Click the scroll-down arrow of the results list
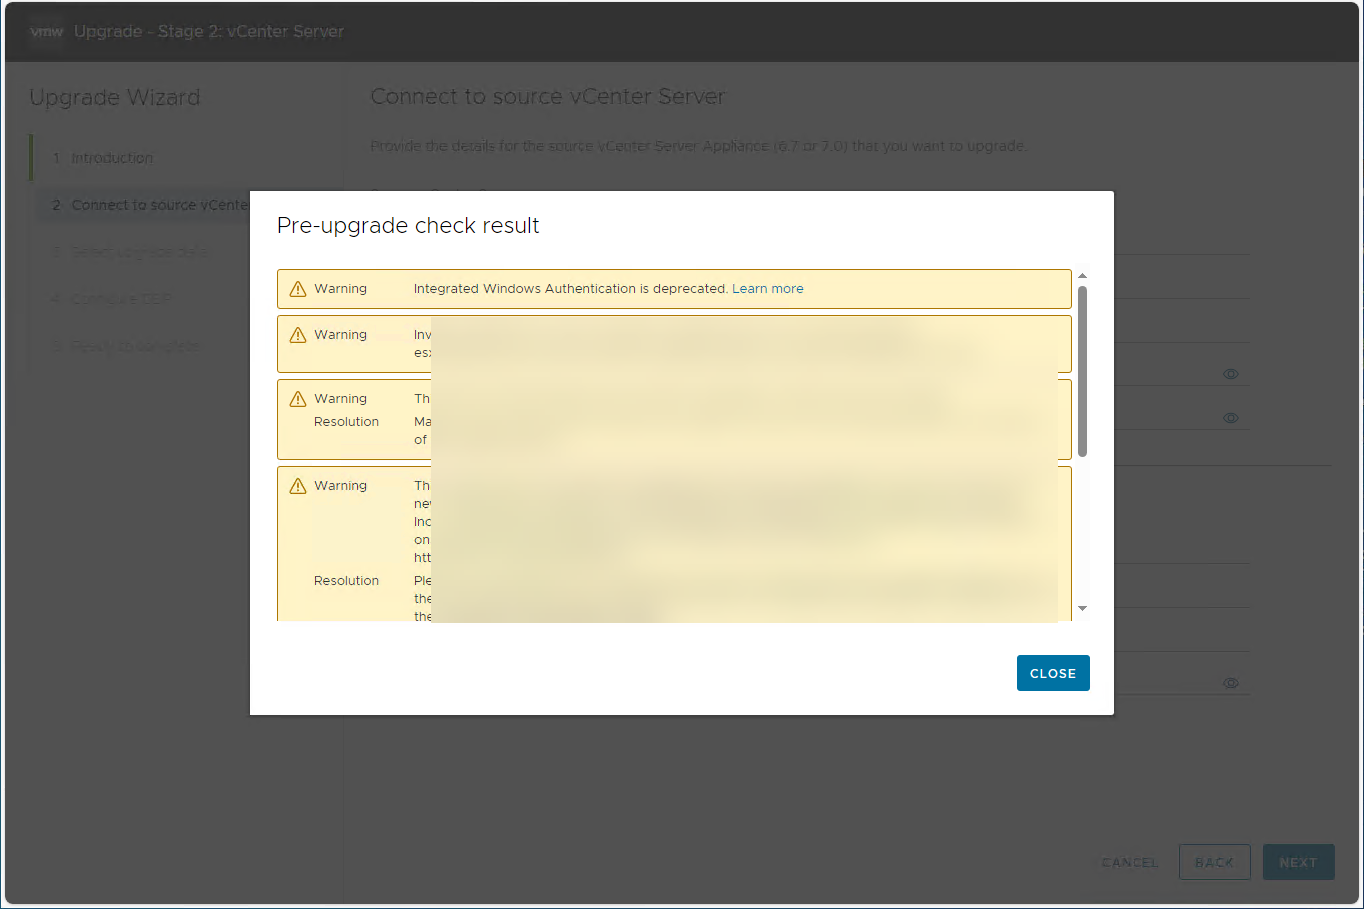 point(1082,608)
